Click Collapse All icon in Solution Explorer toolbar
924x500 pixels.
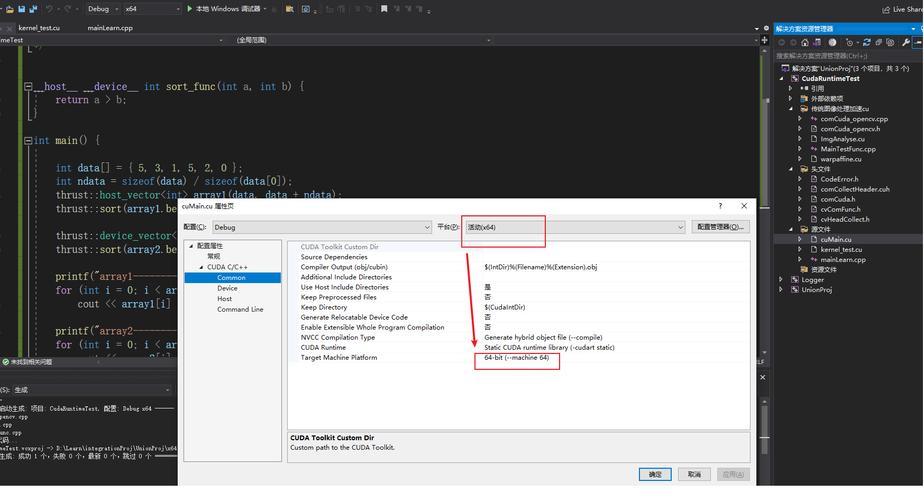coord(879,42)
